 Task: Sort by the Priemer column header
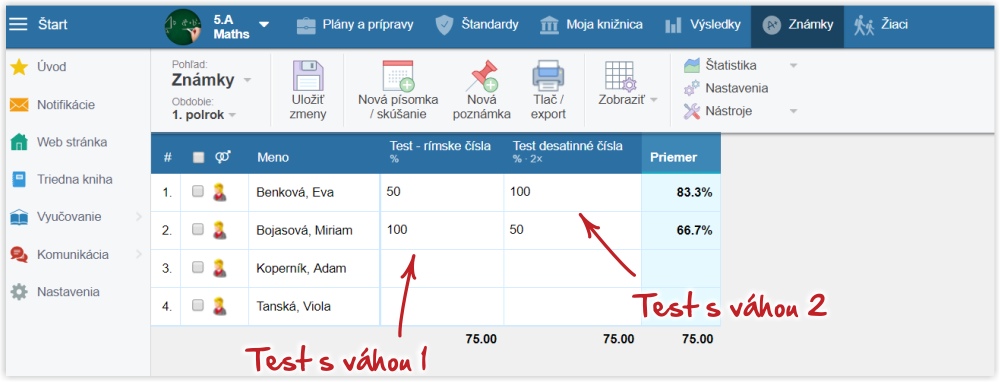tap(673, 158)
